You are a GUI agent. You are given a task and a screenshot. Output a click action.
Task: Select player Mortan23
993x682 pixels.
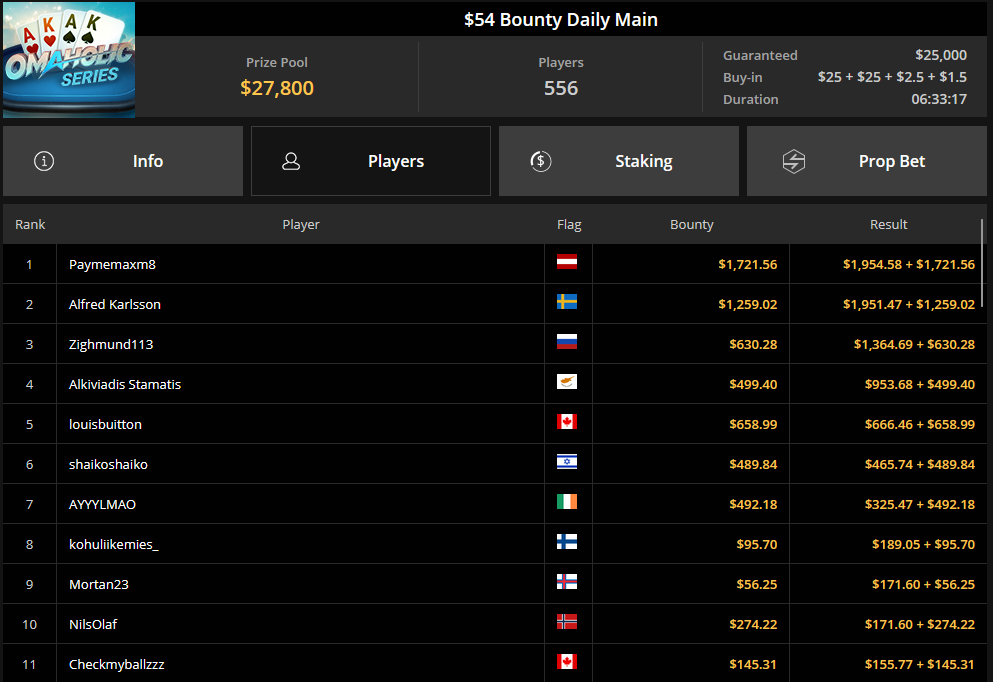pos(99,584)
